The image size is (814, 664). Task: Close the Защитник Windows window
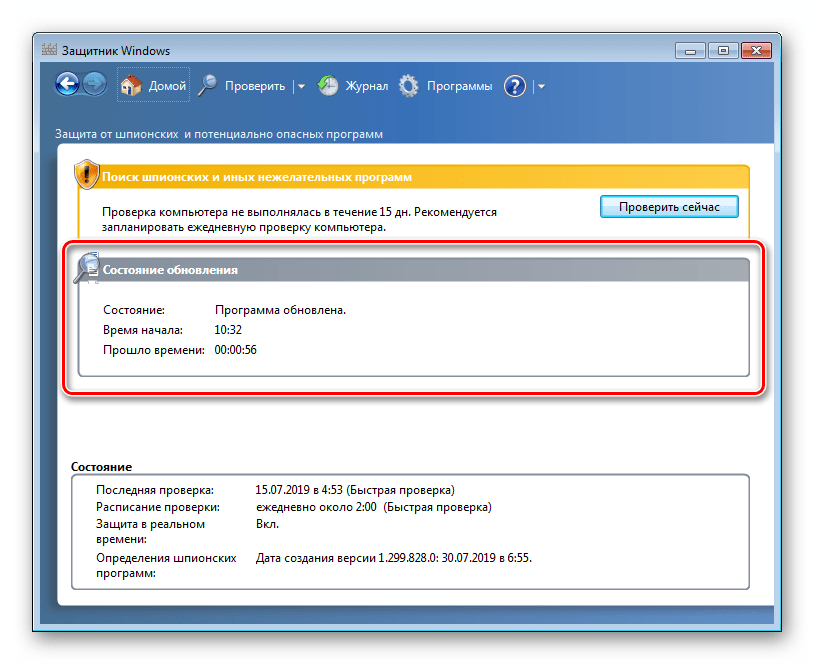(756, 51)
